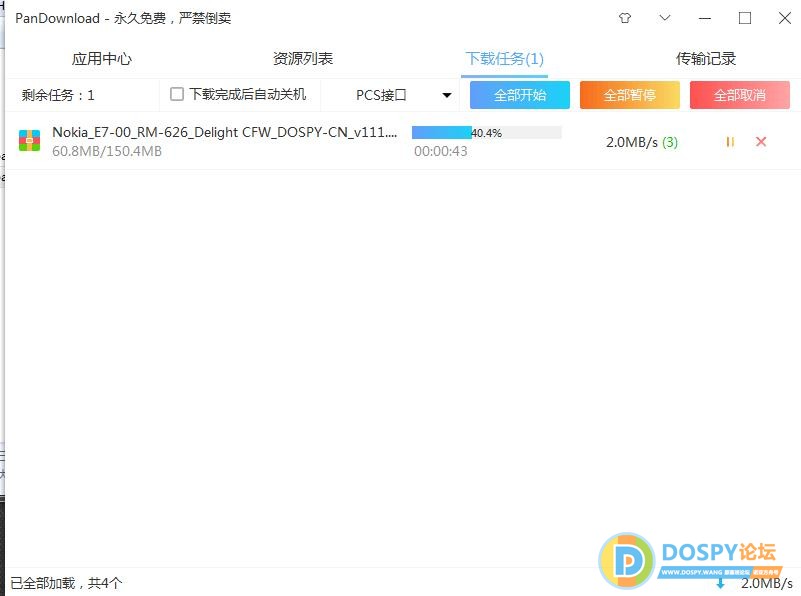Minimize the PanDownload window
This screenshot has height=596, width=801.
pyautogui.click(x=705, y=18)
